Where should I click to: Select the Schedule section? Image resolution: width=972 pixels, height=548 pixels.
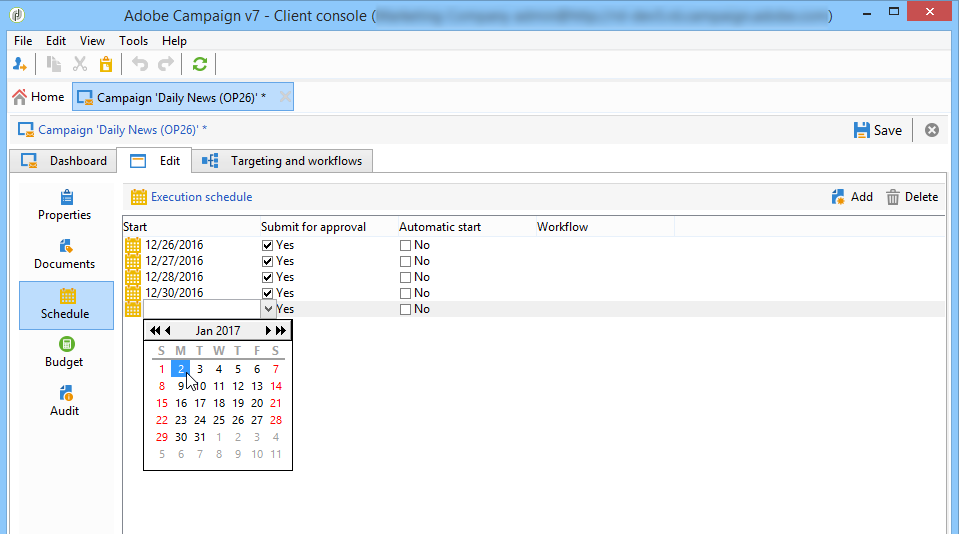pyautogui.click(x=66, y=305)
